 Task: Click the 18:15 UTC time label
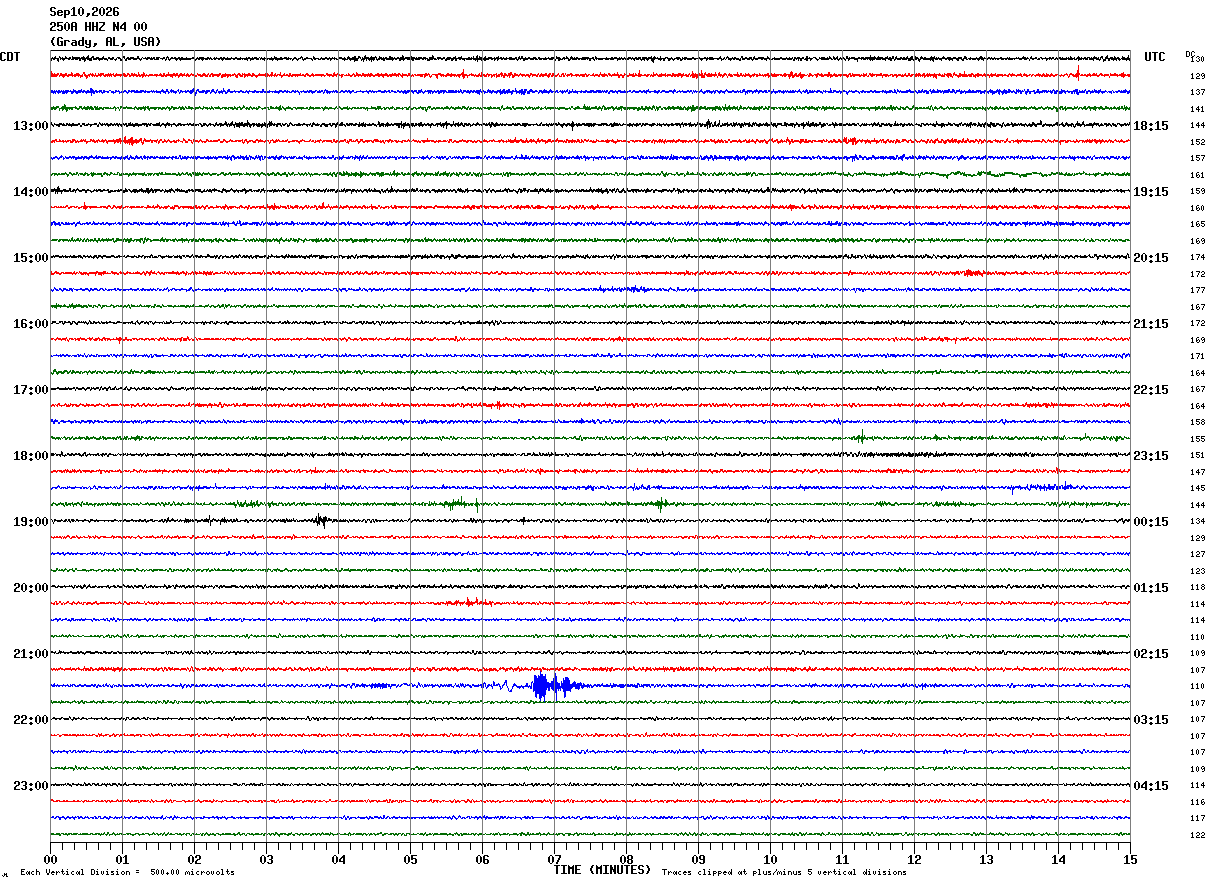click(x=1151, y=126)
